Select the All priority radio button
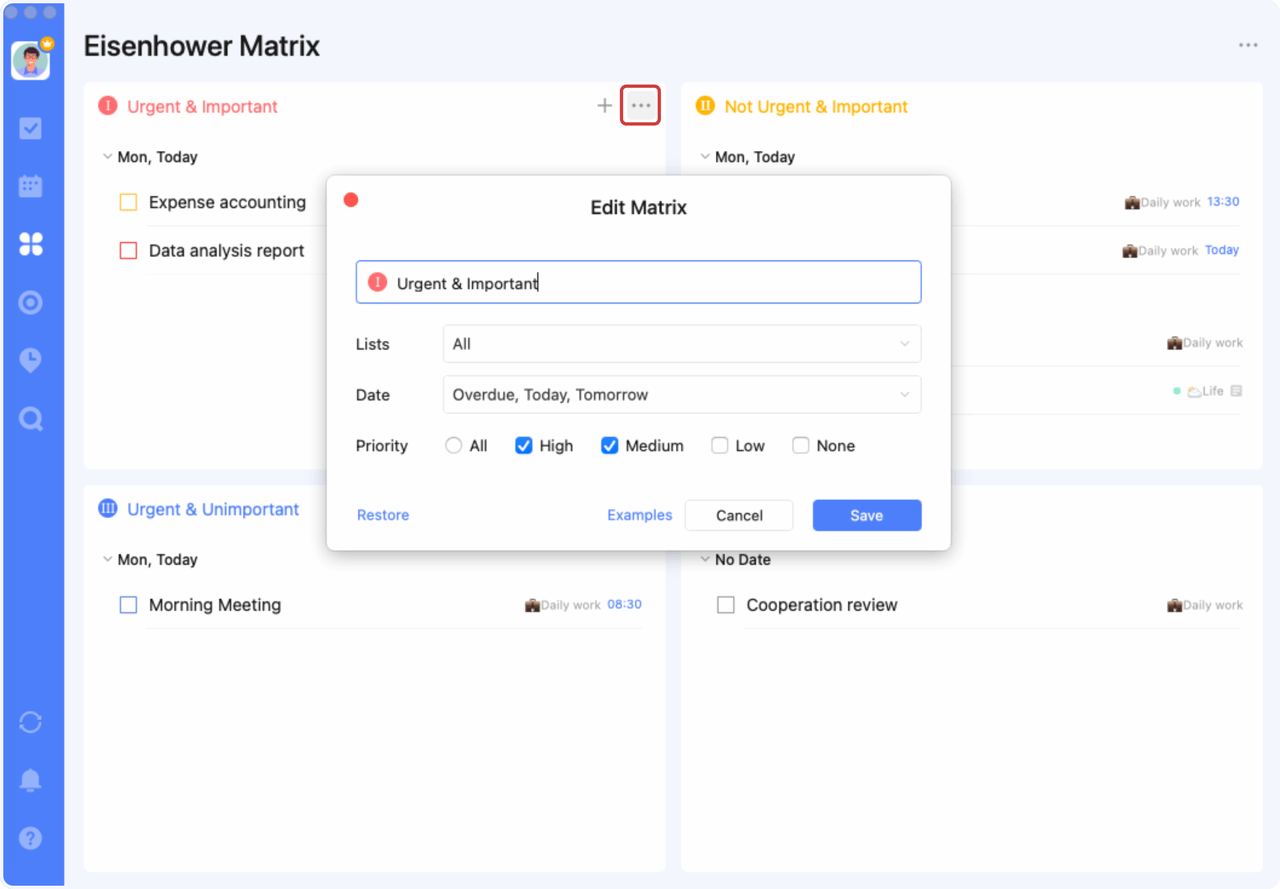This screenshot has width=1280, height=889. click(454, 446)
